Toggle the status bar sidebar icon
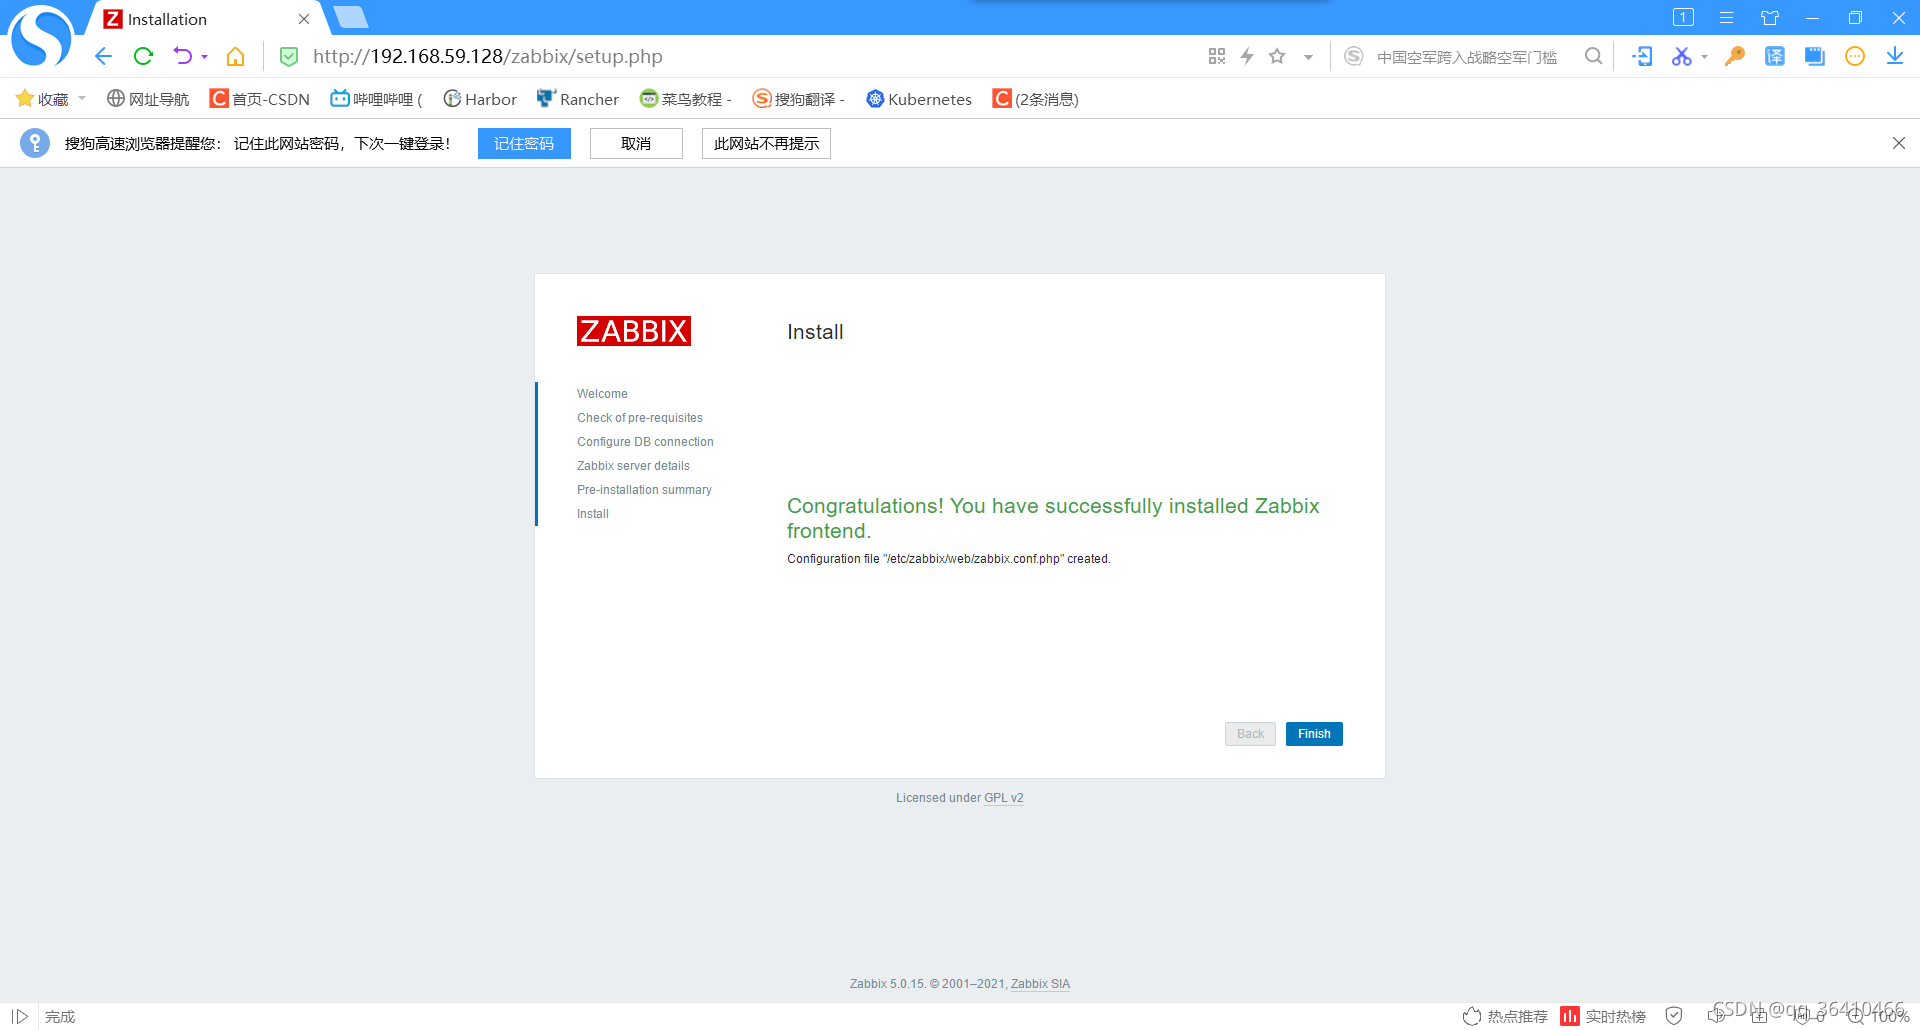Screen dimensions: 1920x1030 (20, 1016)
